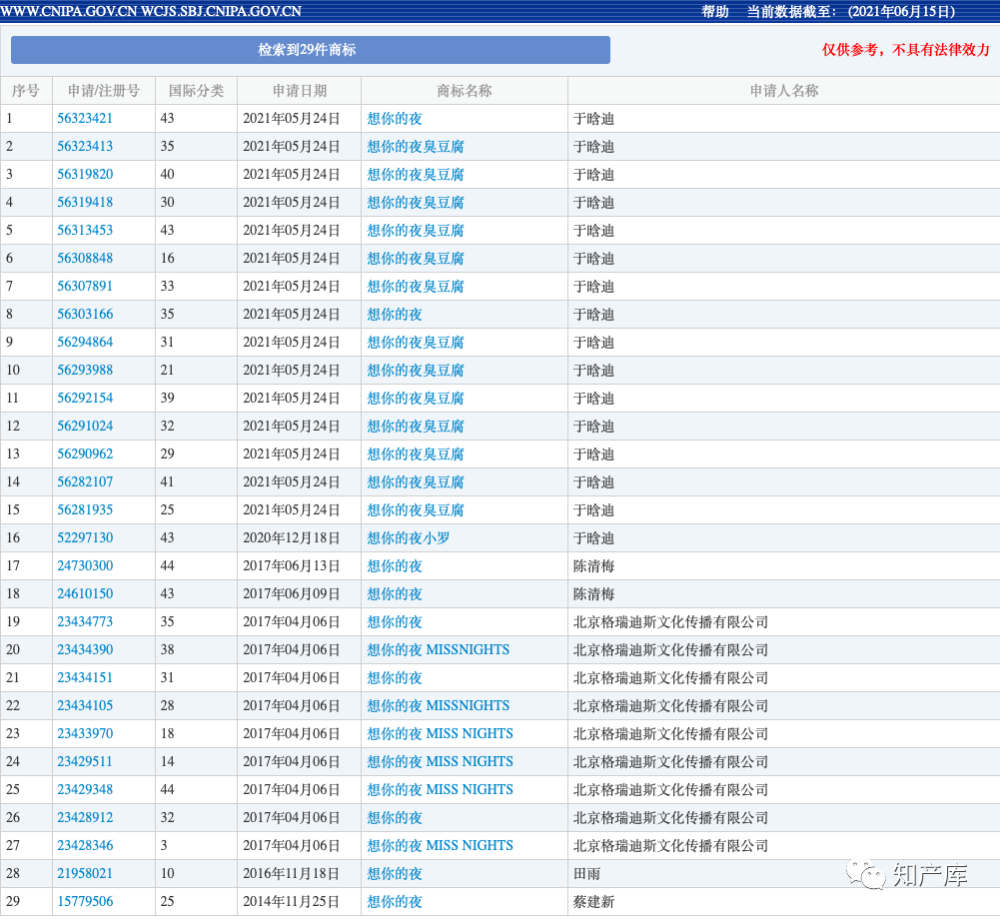Open registration number 56290962
The height and width of the screenshot is (919, 1000).
pyautogui.click(x=85, y=454)
